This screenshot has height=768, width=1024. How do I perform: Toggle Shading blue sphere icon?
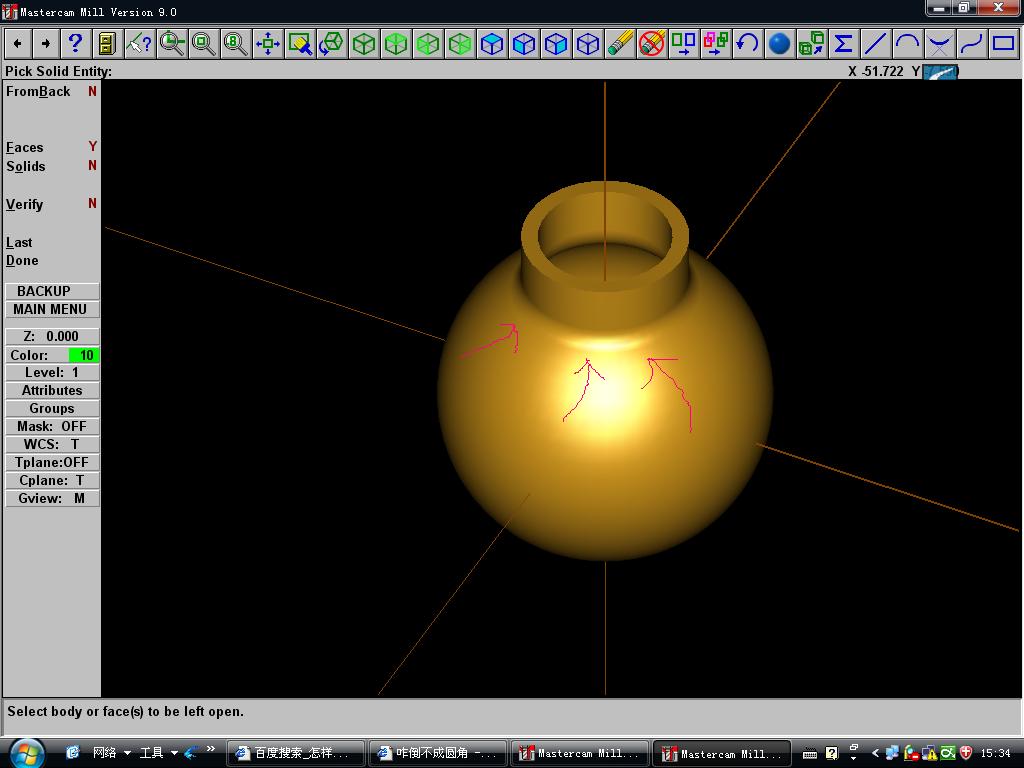click(780, 44)
